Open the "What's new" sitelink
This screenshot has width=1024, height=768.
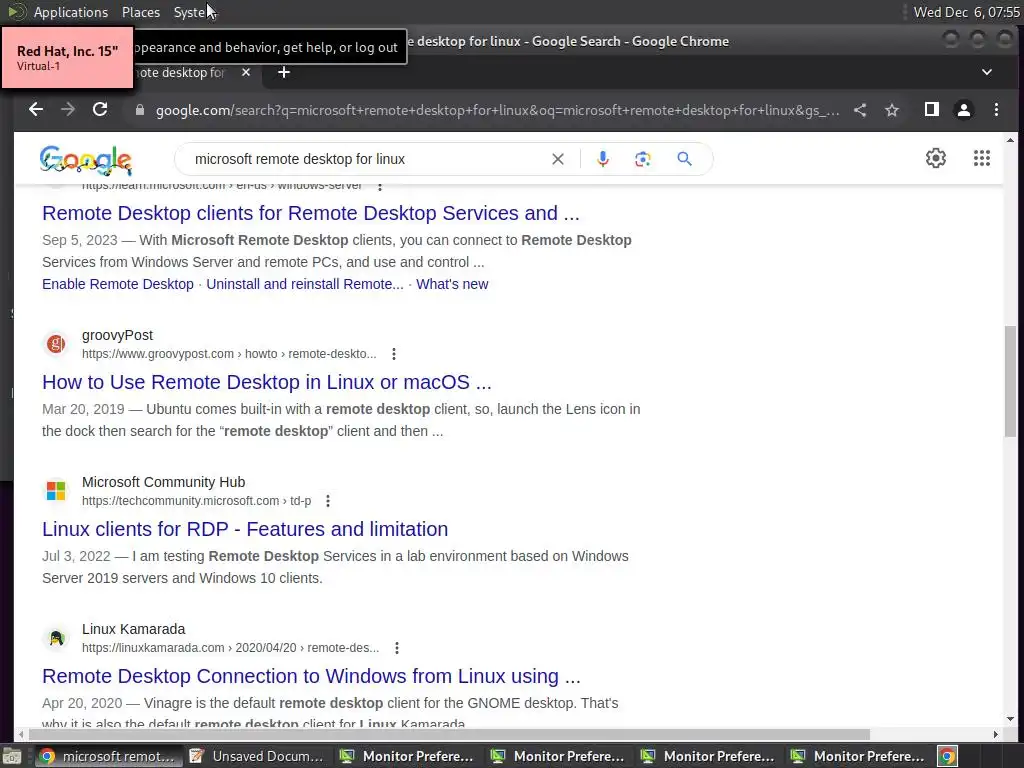[x=452, y=284]
